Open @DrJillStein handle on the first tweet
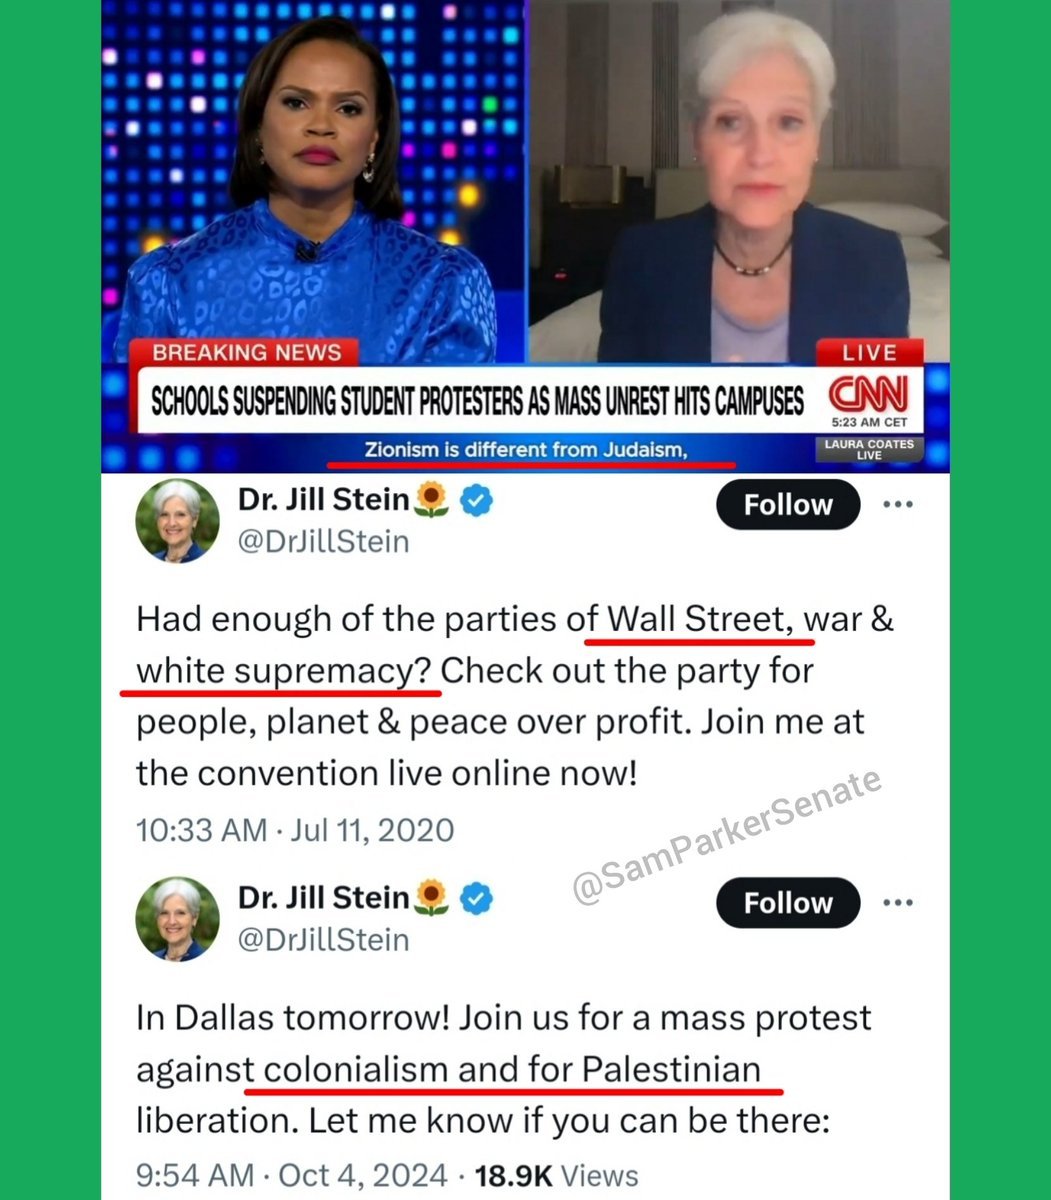Image resolution: width=1051 pixels, height=1200 pixels. [324, 542]
